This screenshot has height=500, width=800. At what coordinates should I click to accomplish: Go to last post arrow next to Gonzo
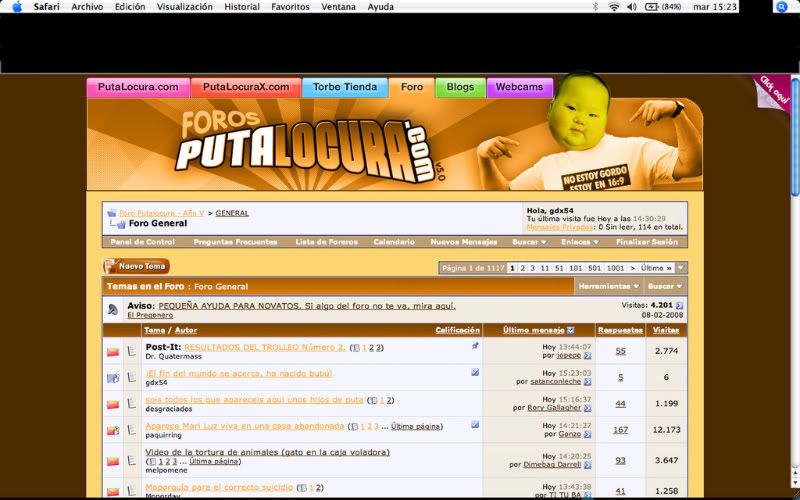point(587,434)
